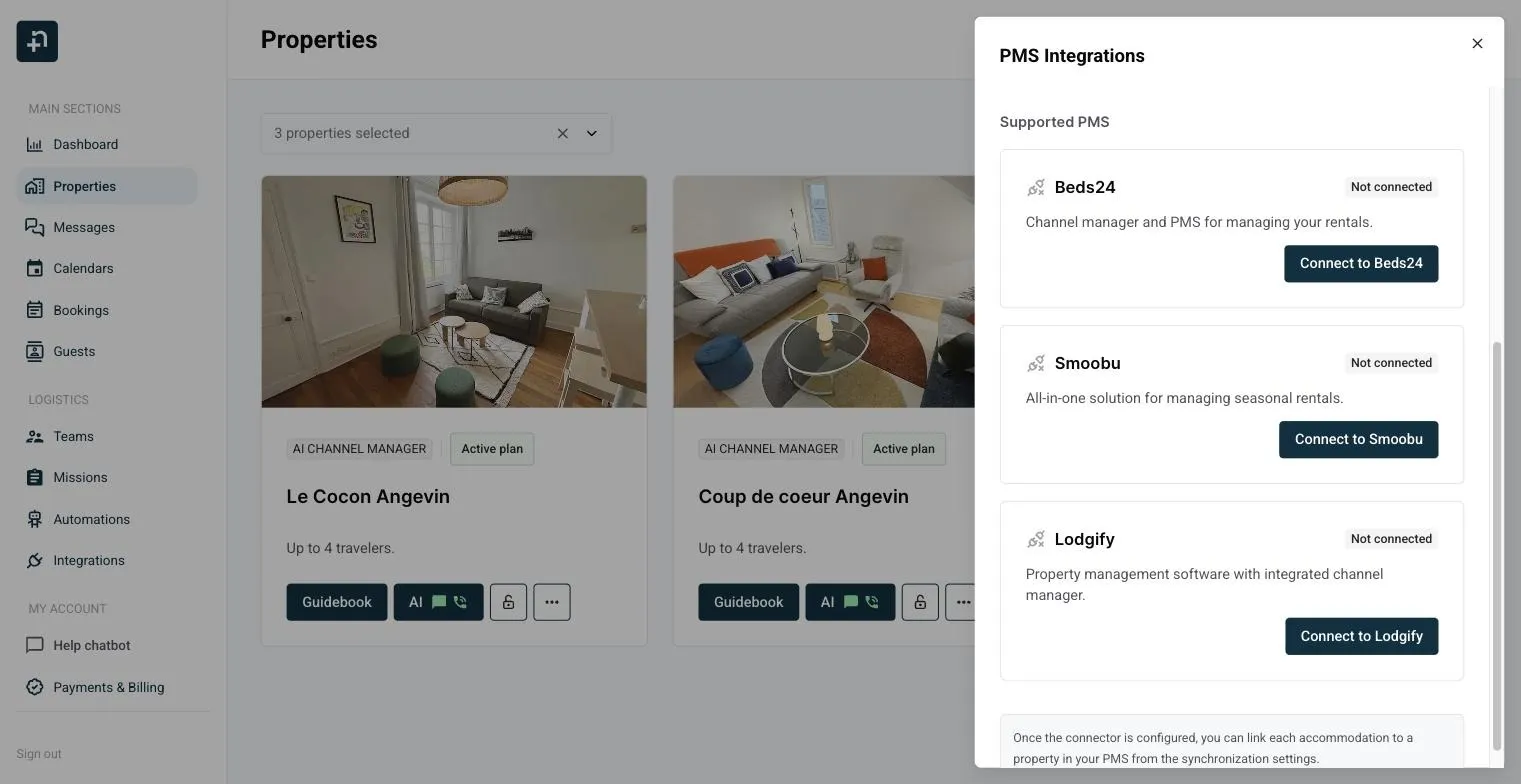Click the Coup de coeur Angevin title

[x=804, y=497]
